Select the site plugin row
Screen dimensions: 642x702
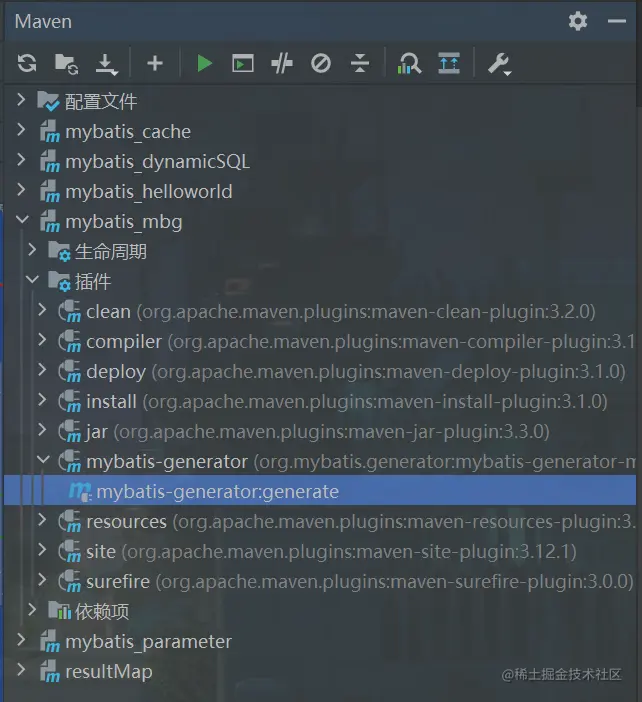point(320,552)
